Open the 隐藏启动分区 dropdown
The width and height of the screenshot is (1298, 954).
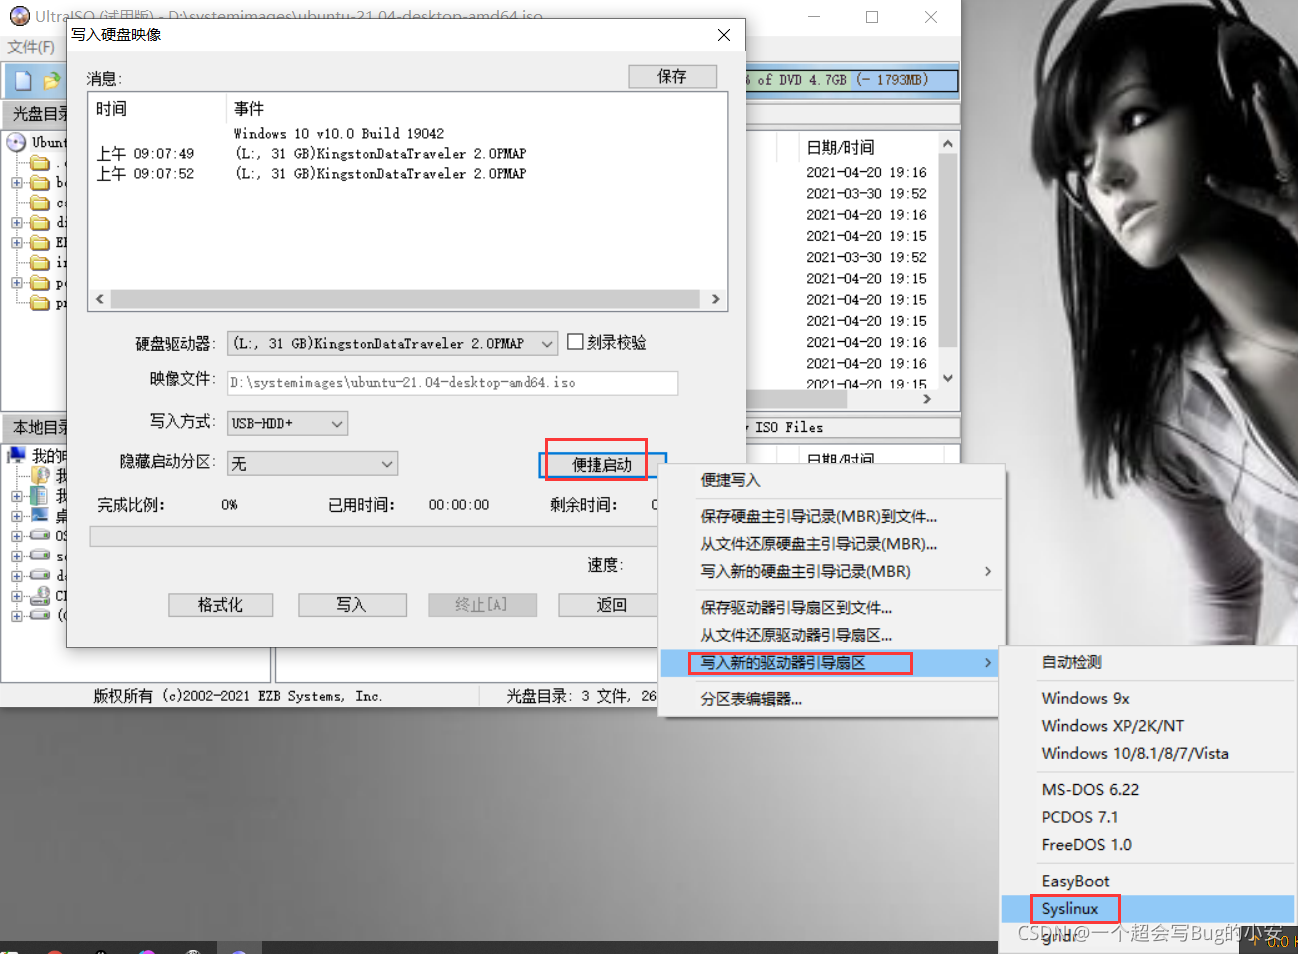point(387,464)
